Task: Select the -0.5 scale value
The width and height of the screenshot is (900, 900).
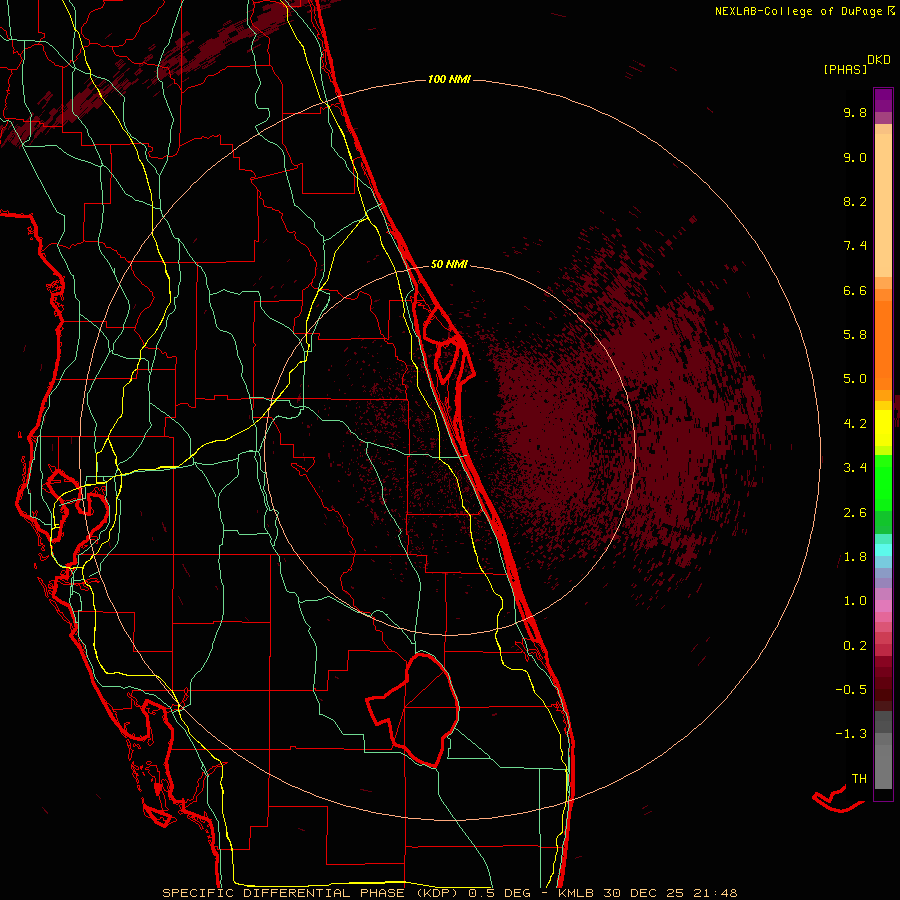Action: (x=851, y=690)
